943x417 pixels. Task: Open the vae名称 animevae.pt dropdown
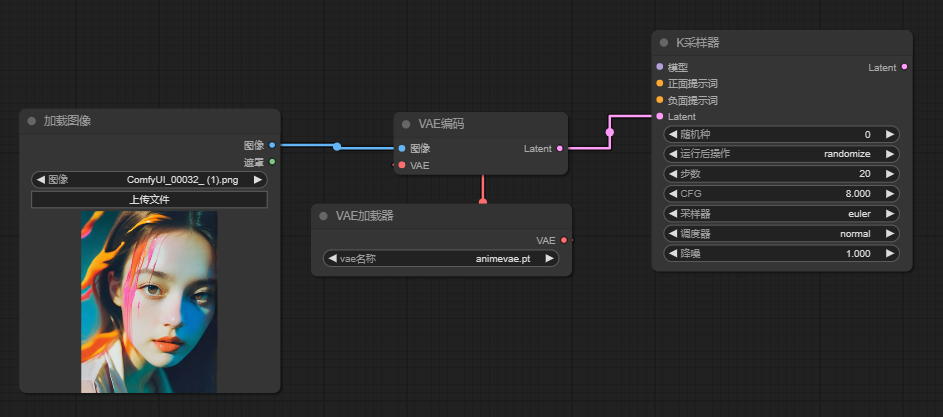click(441, 258)
